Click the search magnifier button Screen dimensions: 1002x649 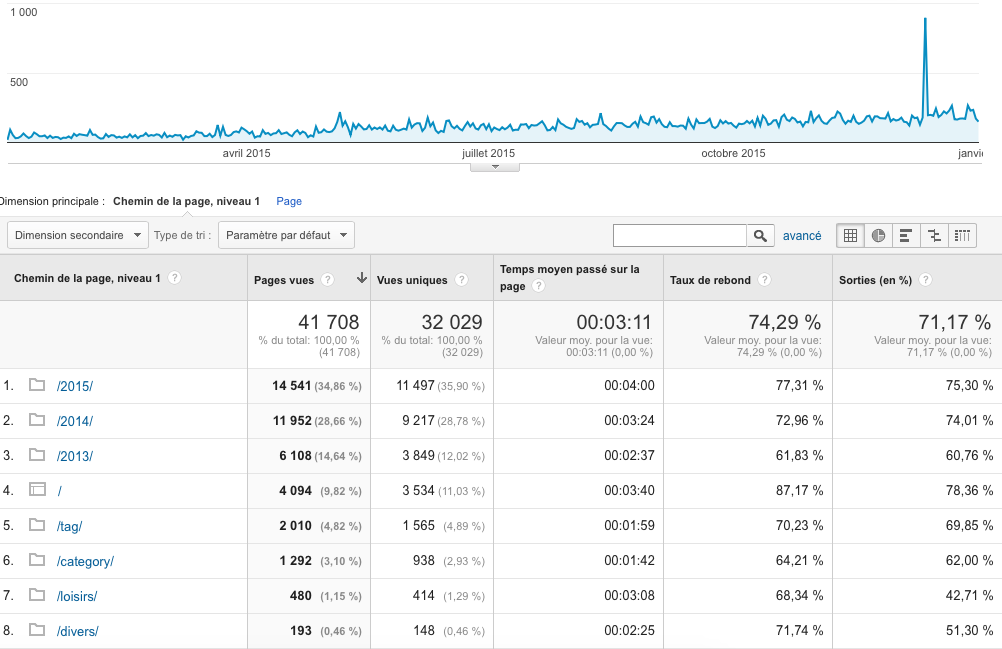coord(761,236)
